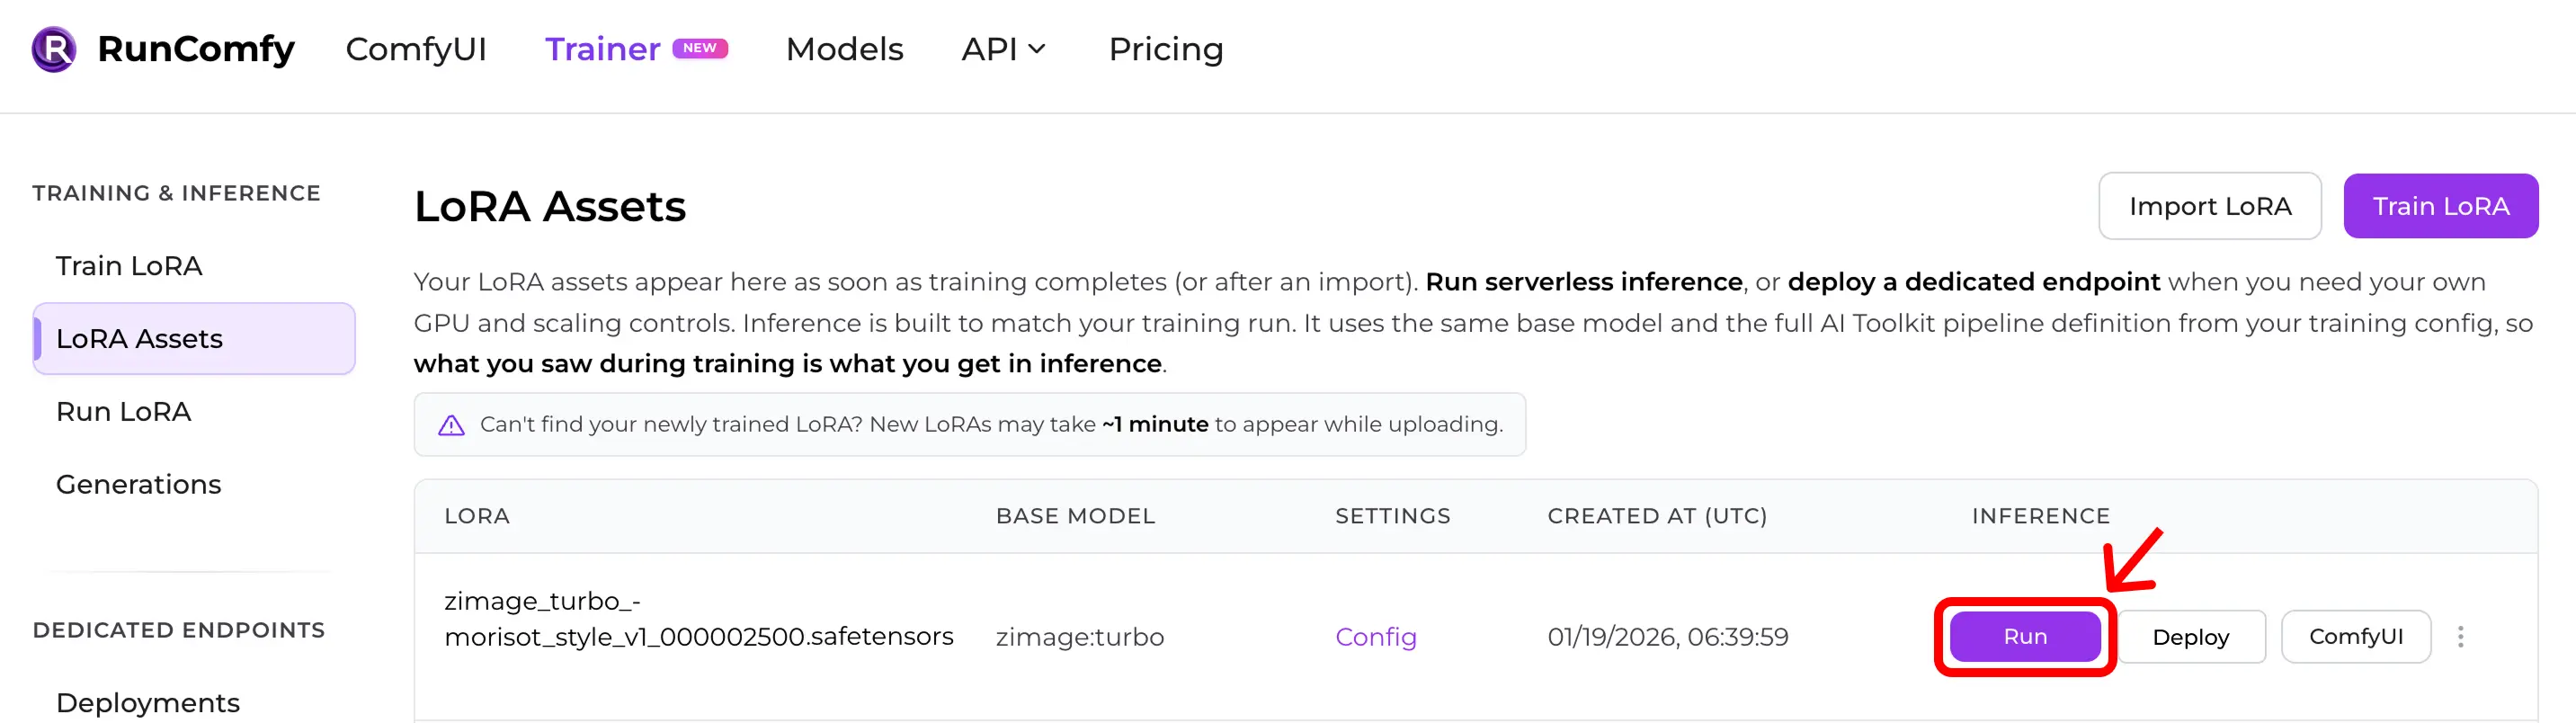Click the RunComfy logo icon
Screen dimensions: 2576x723
pos(53,48)
